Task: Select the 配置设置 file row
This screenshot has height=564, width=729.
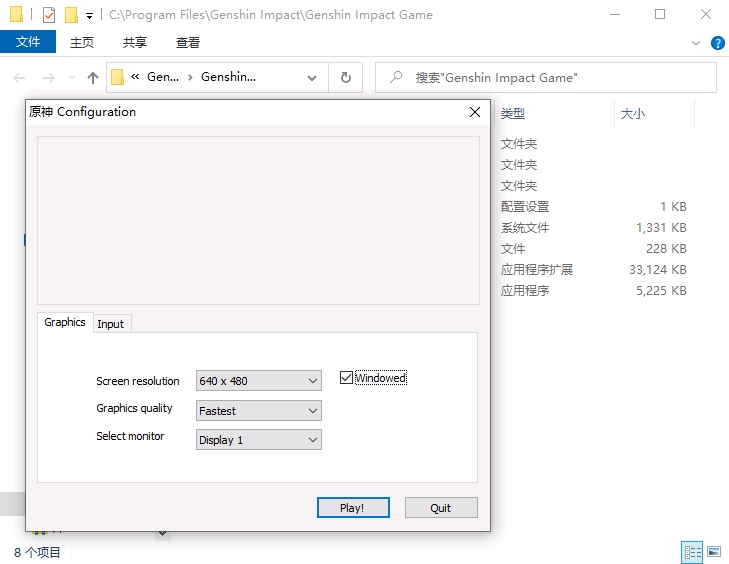Action: [593, 206]
